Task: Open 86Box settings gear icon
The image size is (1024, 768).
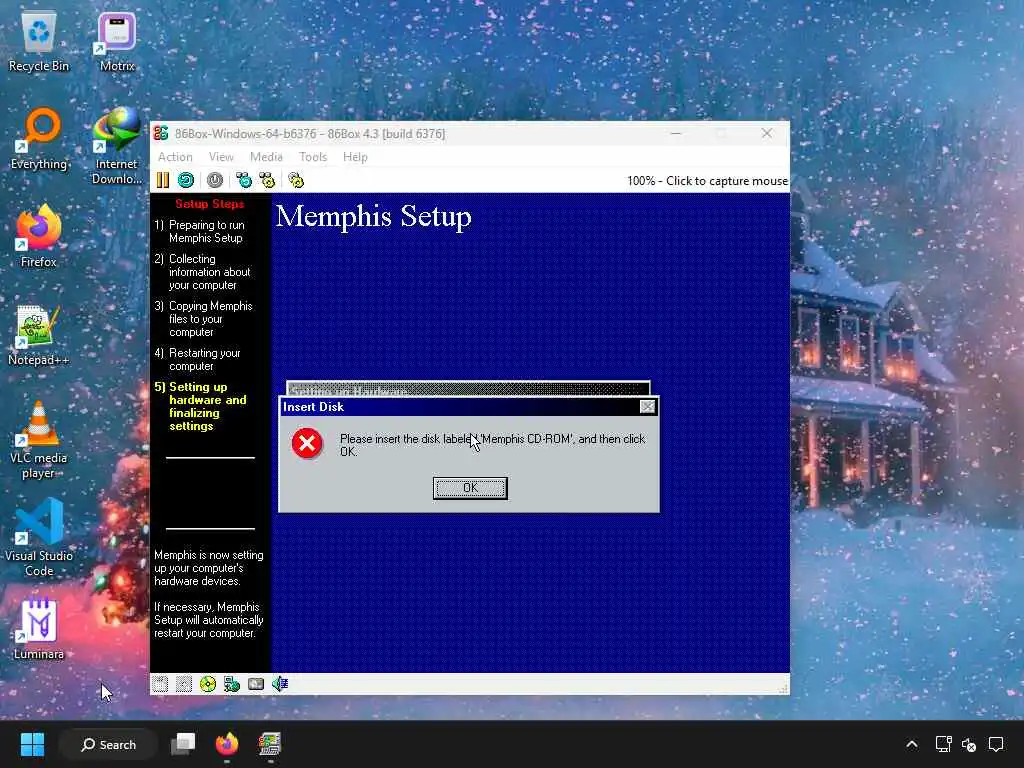Action: [296, 180]
